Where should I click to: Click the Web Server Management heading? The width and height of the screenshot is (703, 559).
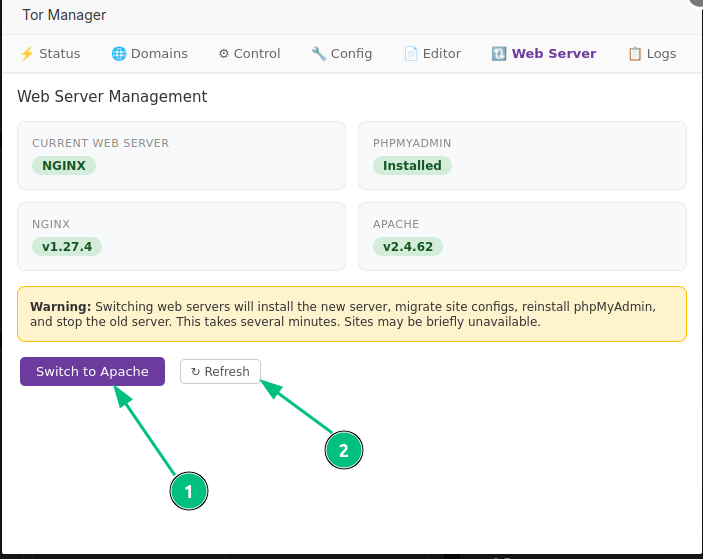112,96
